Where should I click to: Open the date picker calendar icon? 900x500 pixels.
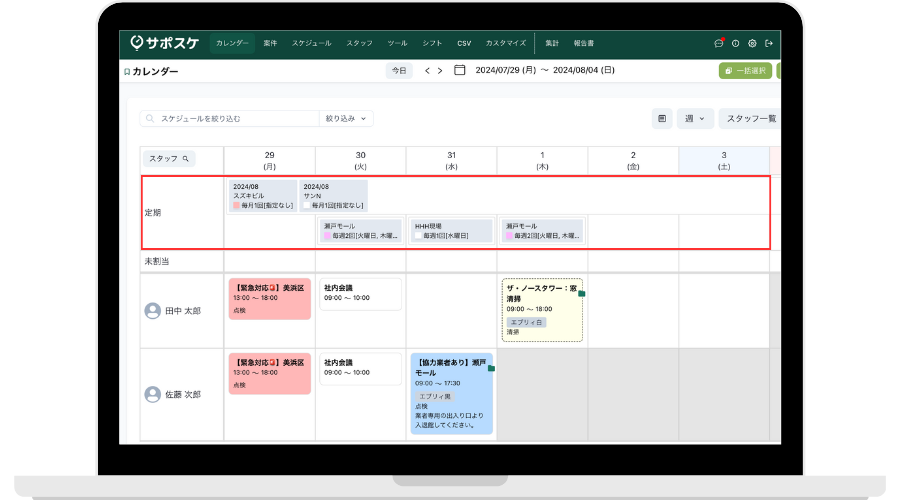click(x=459, y=70)
